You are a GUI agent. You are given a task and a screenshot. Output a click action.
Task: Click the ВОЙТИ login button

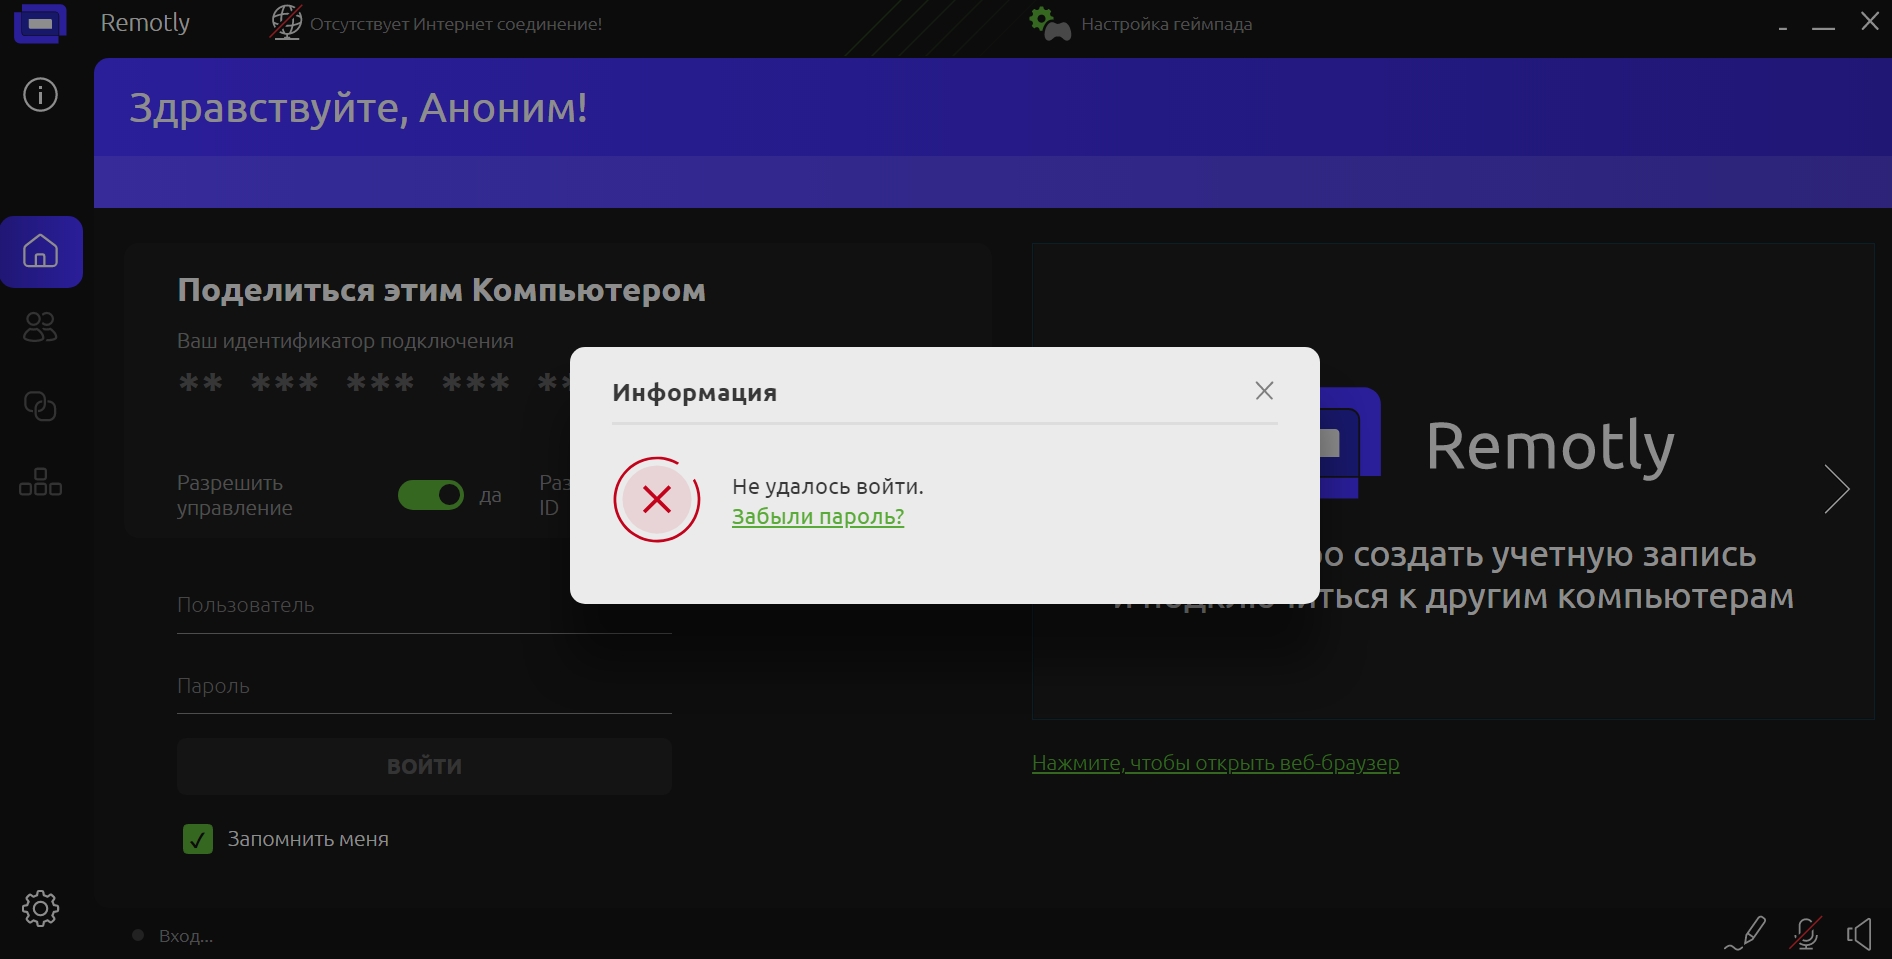[x=424, y=766]
